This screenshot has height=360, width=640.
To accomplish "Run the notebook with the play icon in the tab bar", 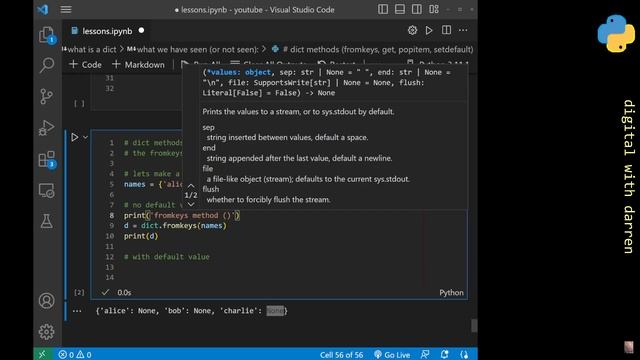I will 429,30.
